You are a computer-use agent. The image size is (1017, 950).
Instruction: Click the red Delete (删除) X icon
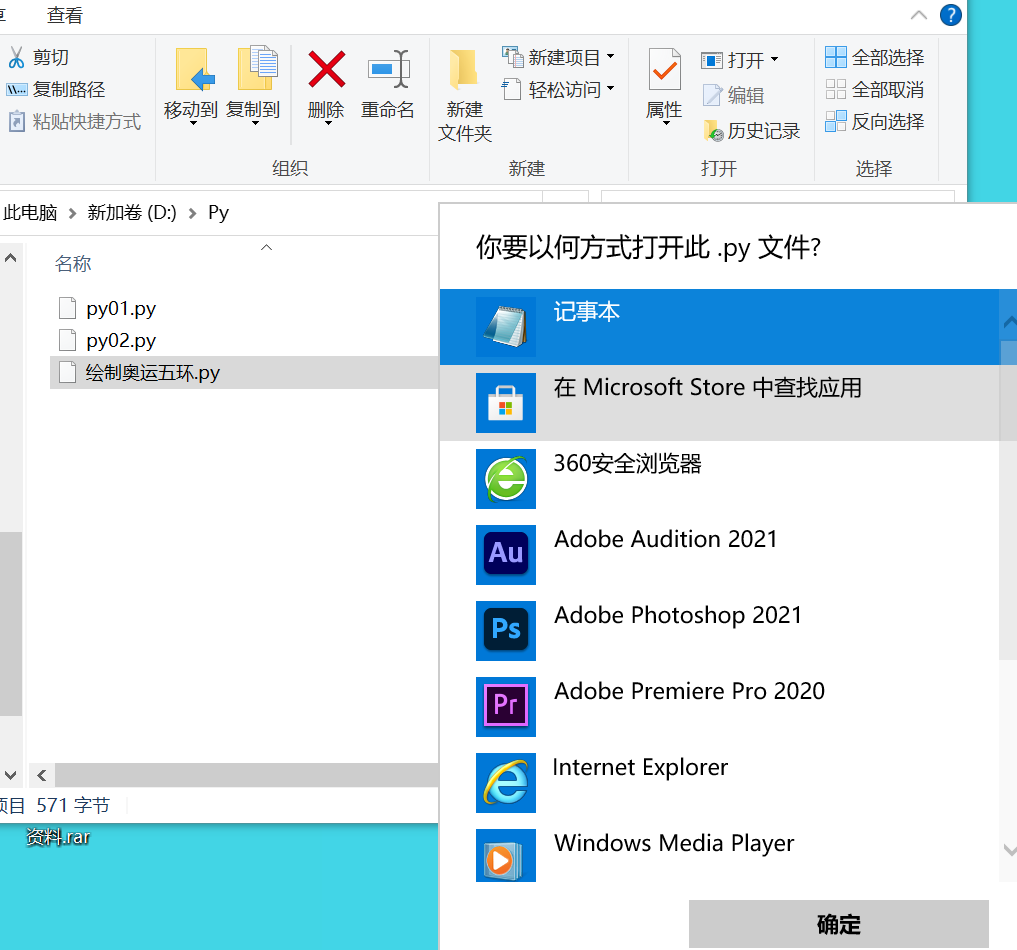[327, 69]
